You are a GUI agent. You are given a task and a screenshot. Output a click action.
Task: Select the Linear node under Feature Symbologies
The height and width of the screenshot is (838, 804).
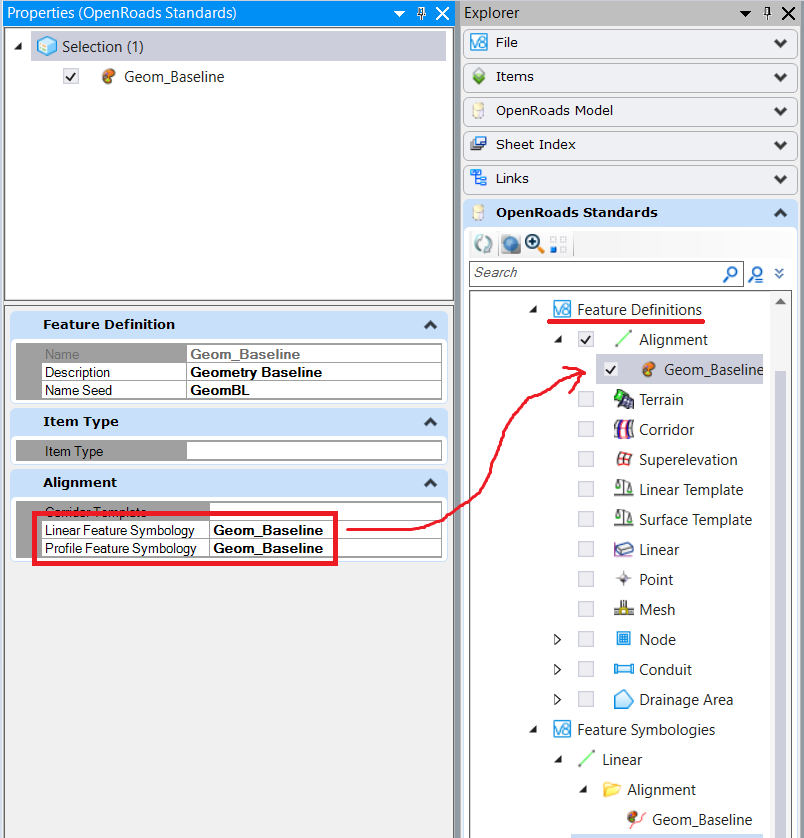pyautogui.click(x=622, y=759)
